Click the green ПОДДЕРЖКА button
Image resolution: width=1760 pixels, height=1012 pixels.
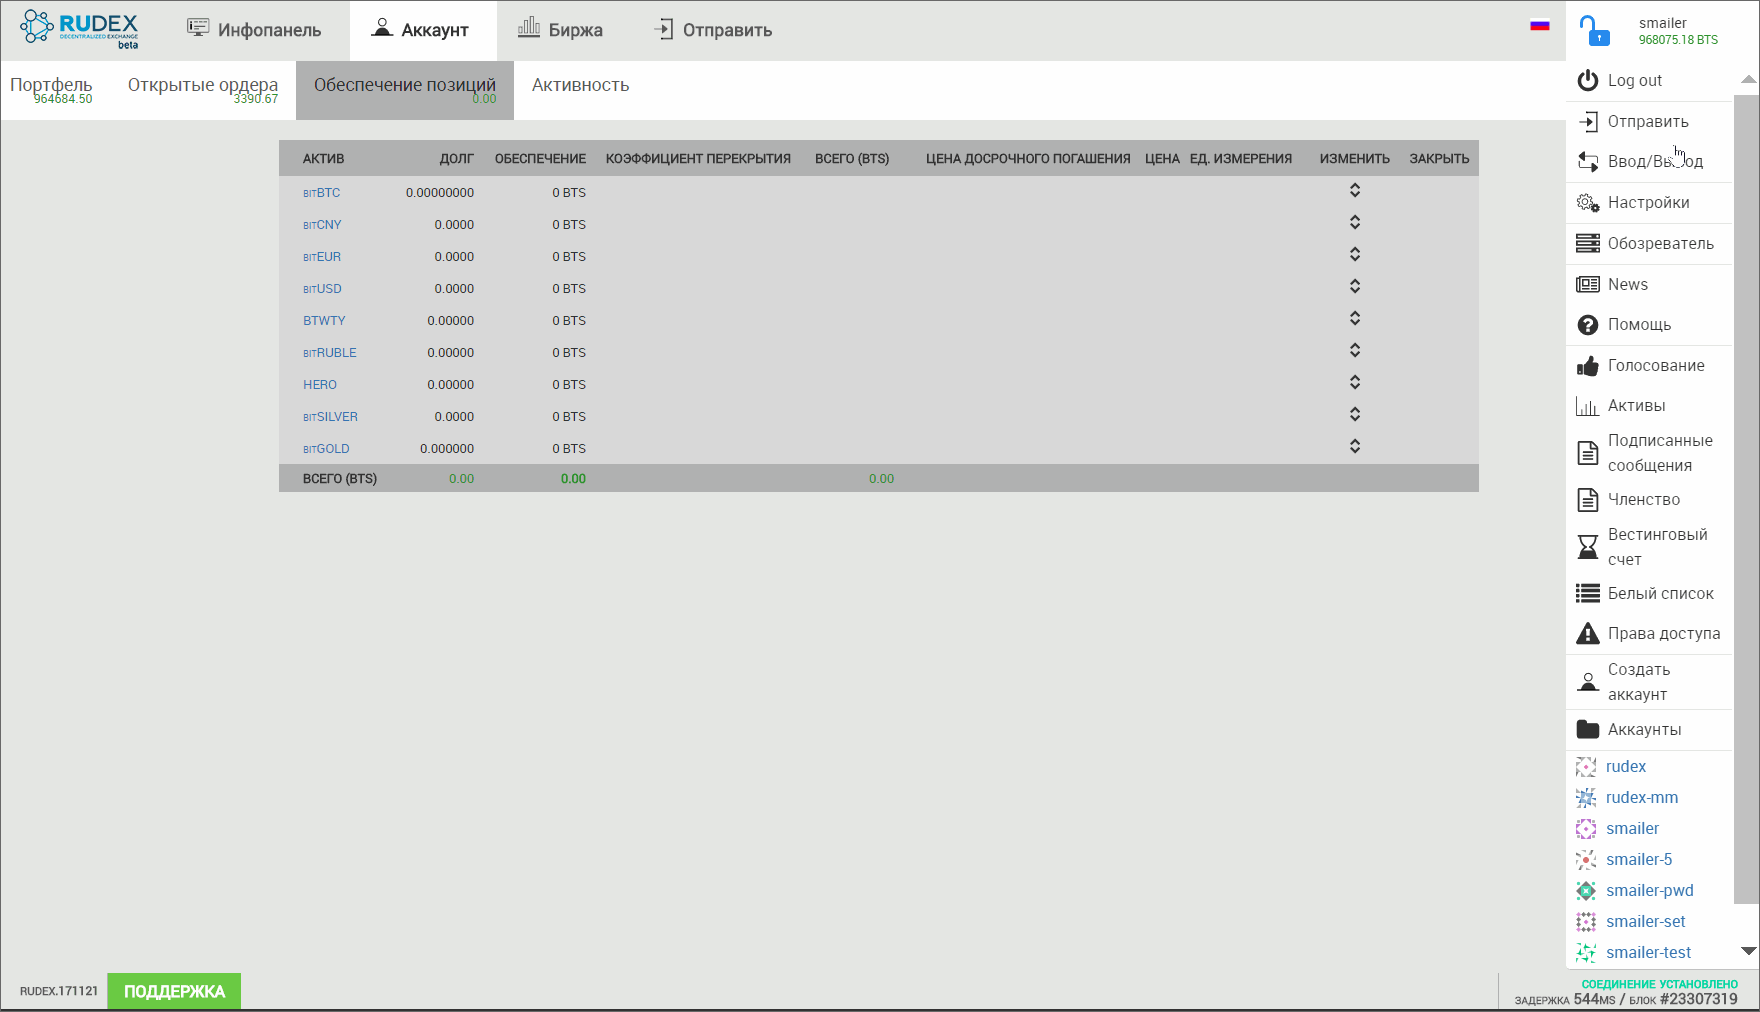click(174, 991)
